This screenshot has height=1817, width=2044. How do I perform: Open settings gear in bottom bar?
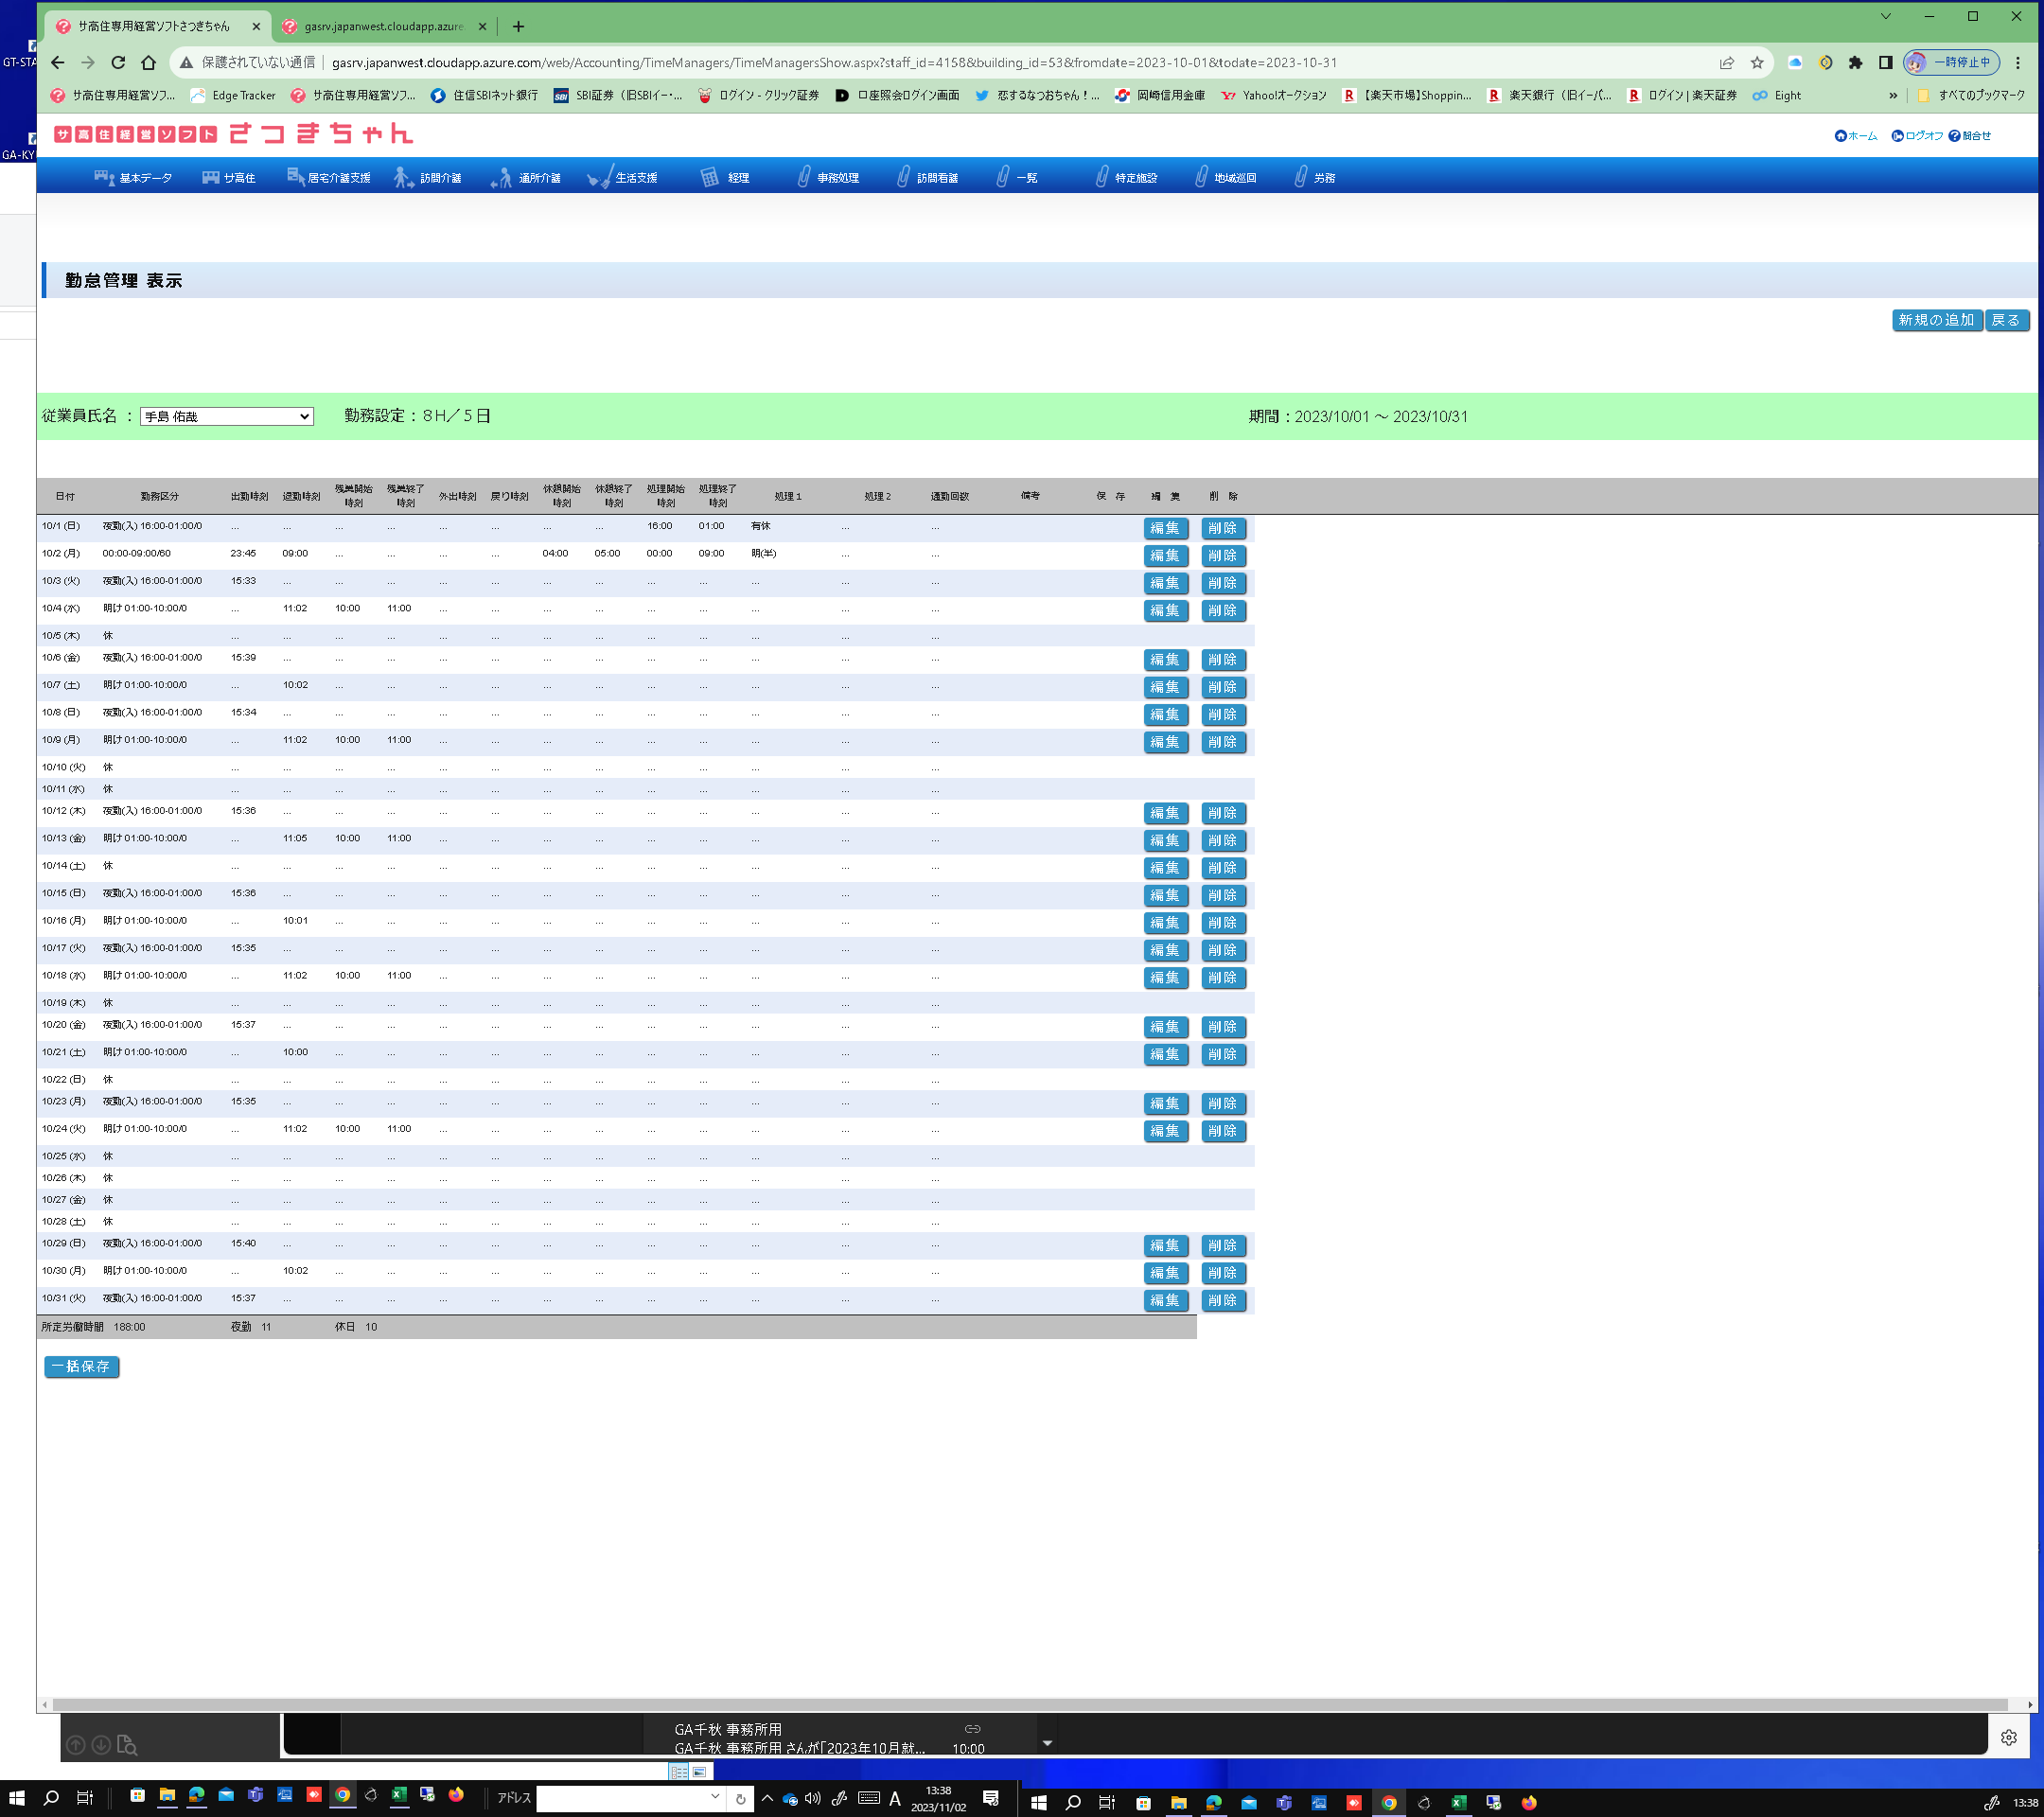(2009, 1737)
